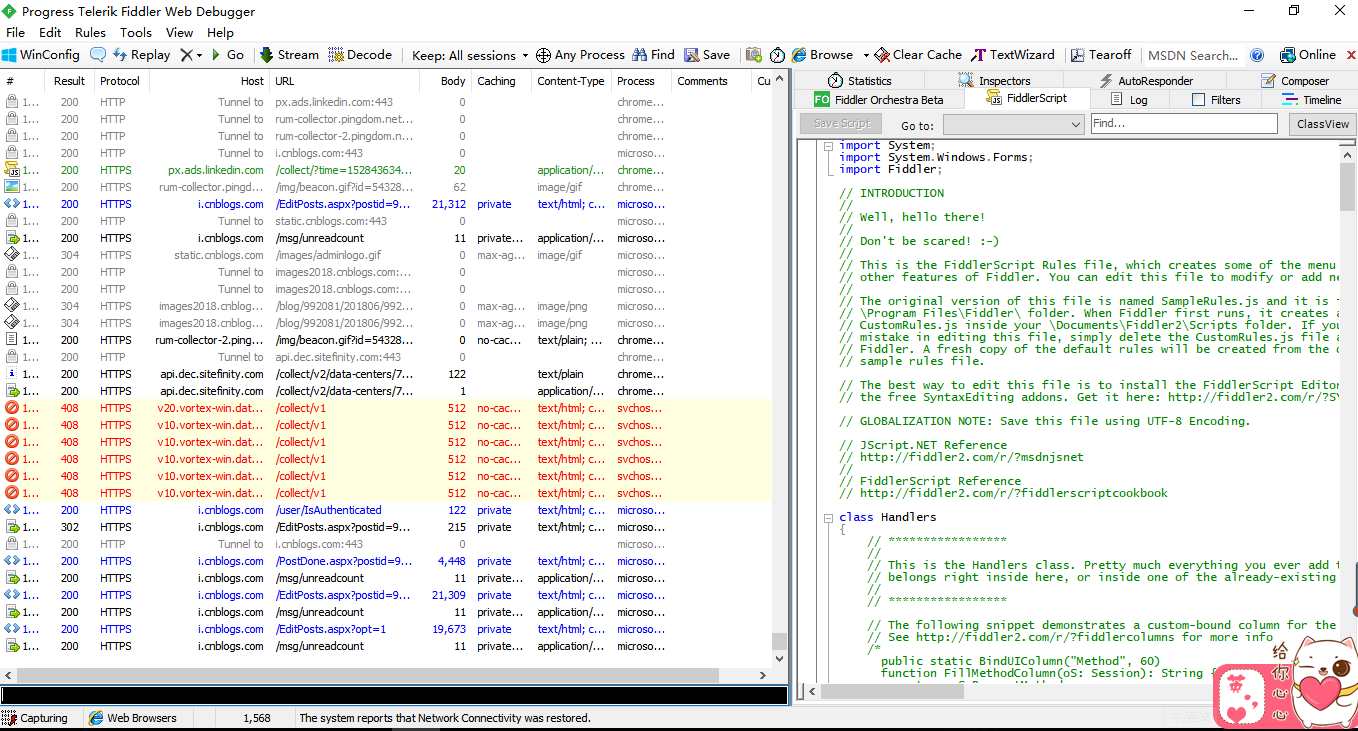Expand the Remove sessions dropdown arrow
The image size is (1358, 731).
(199, 56)
